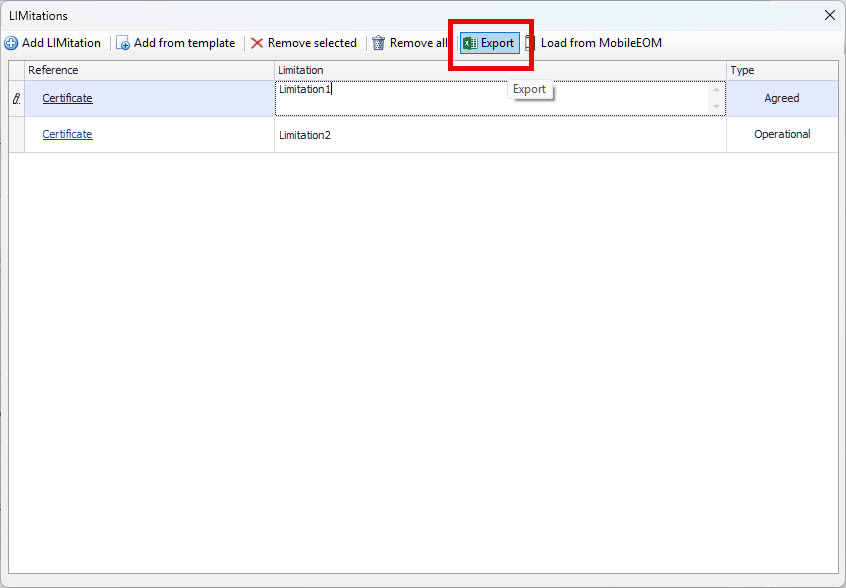
Task: Click the down arrow in Limitation1 field
Action: click(716, 106)
